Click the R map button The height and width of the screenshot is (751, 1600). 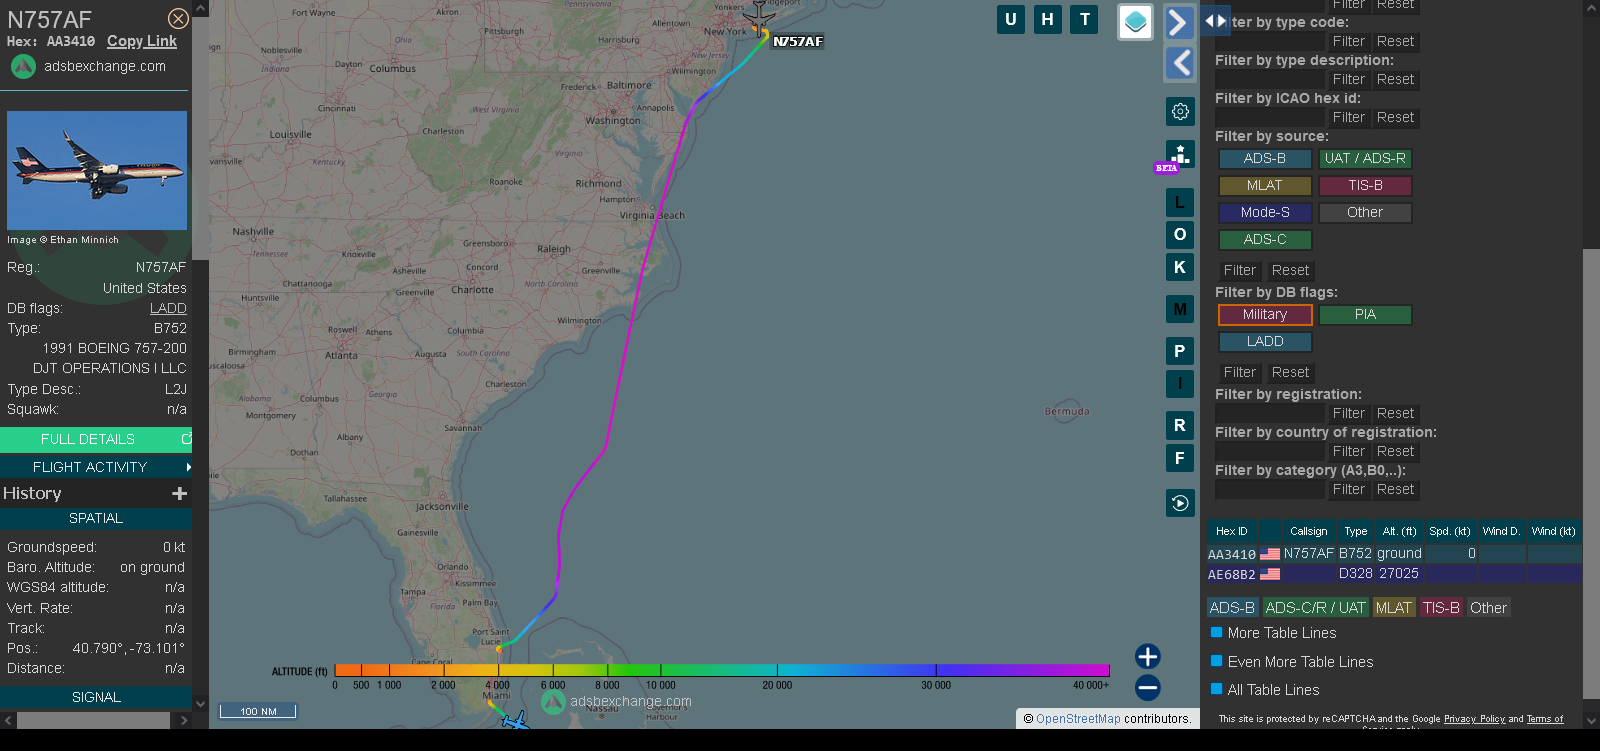tap(1180, 425)
